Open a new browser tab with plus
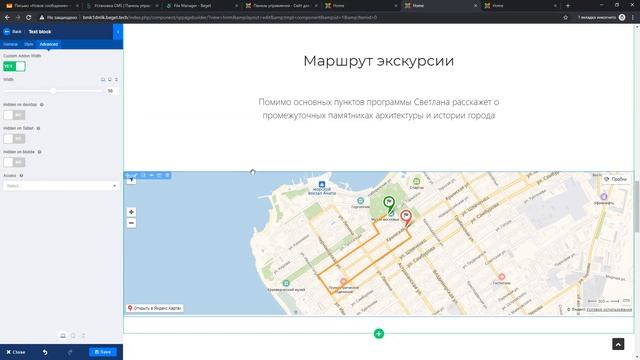 point(567,6)
